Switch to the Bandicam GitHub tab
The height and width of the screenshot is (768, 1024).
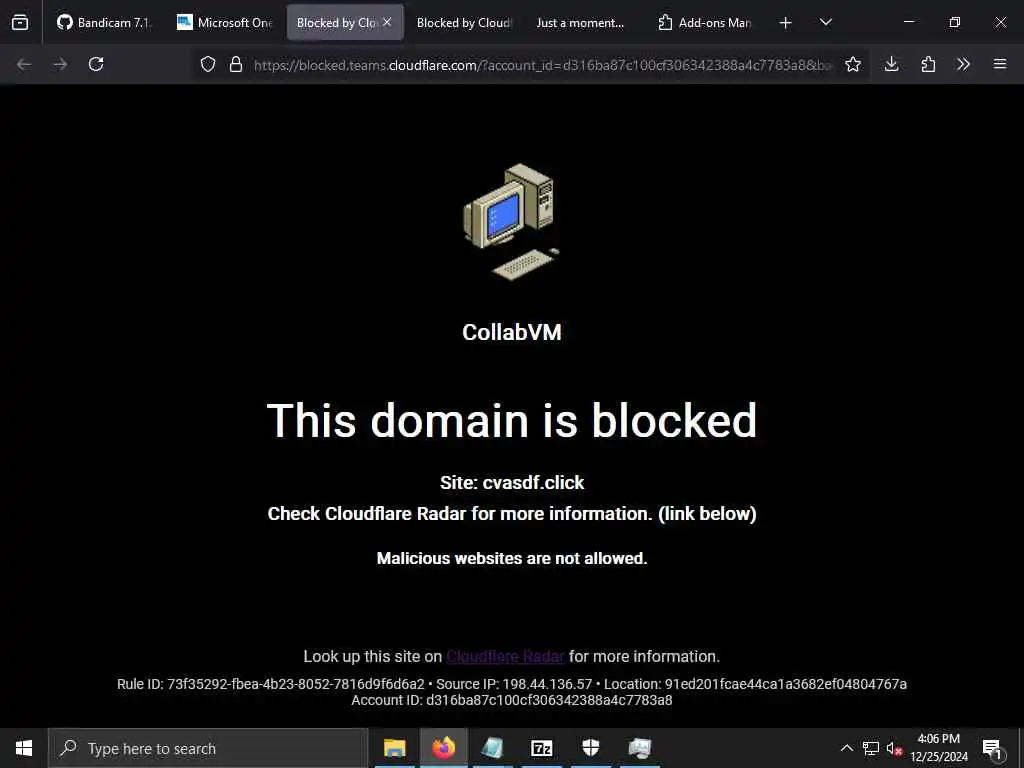(x=103, y=22)
